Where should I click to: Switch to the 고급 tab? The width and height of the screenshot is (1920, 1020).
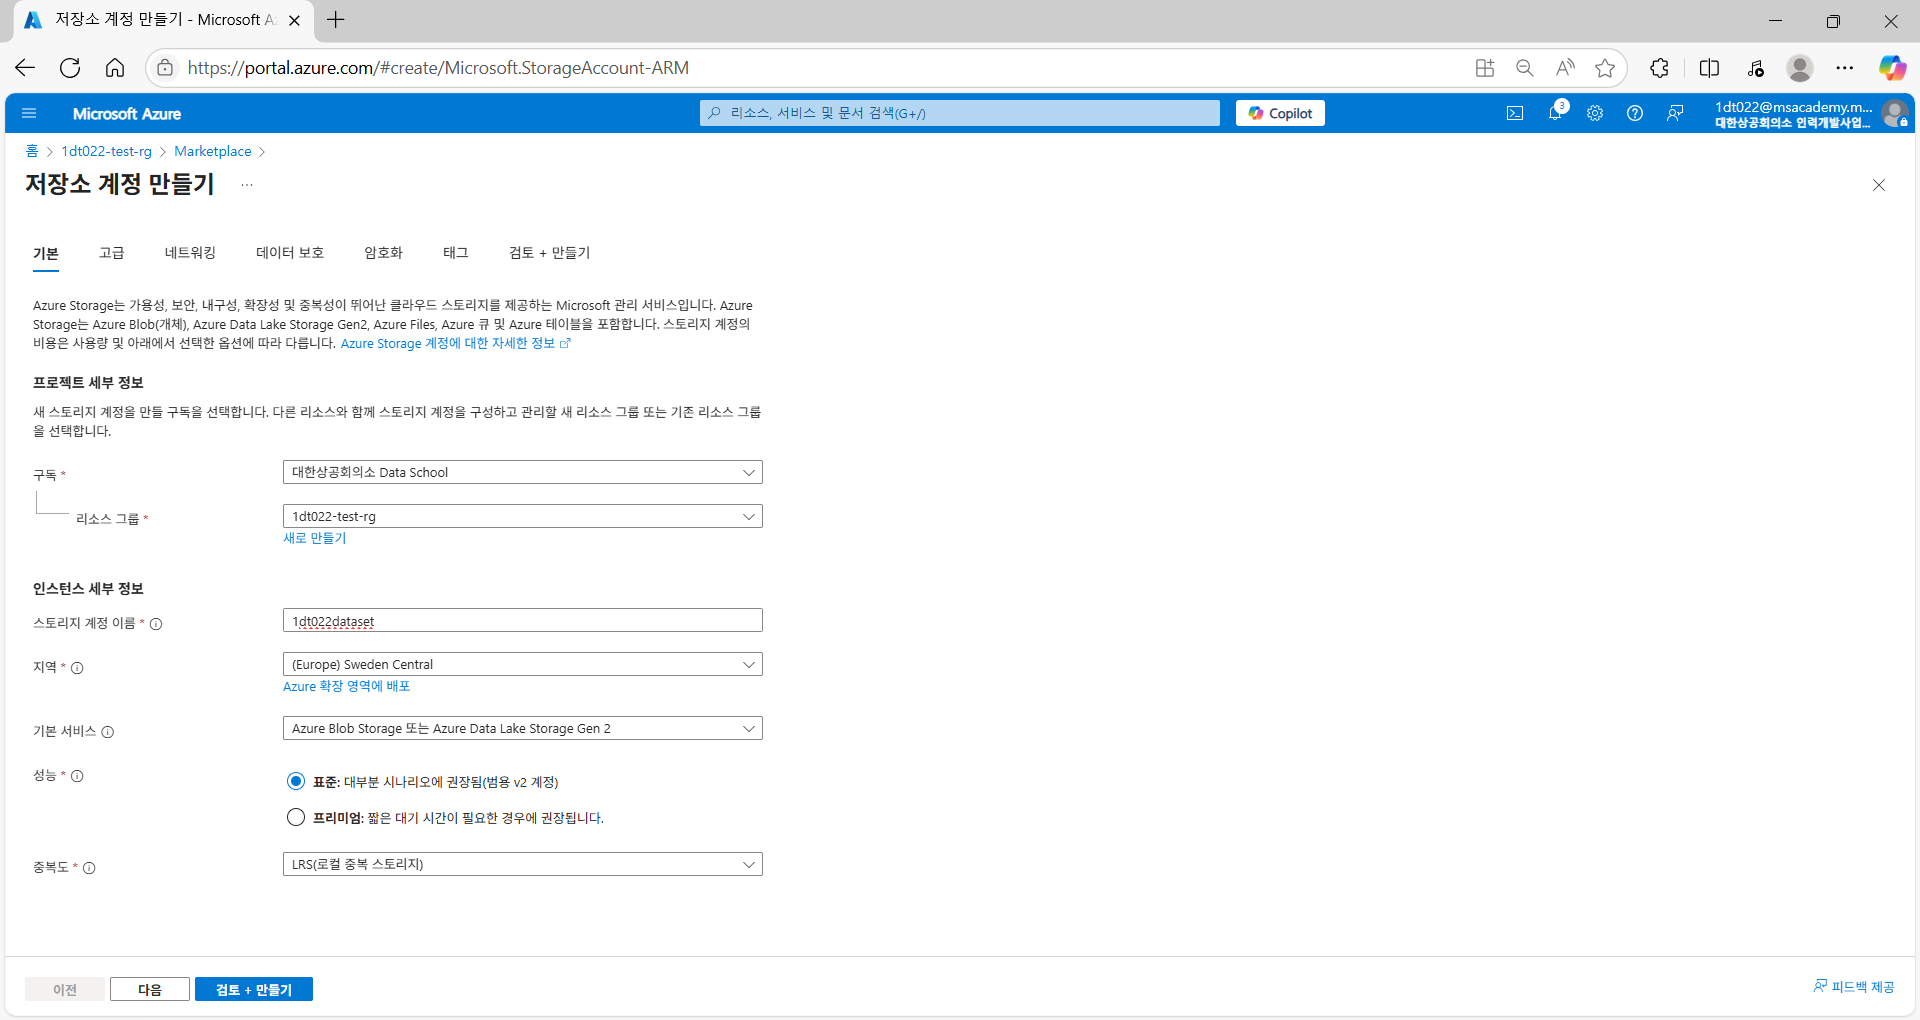112,253
